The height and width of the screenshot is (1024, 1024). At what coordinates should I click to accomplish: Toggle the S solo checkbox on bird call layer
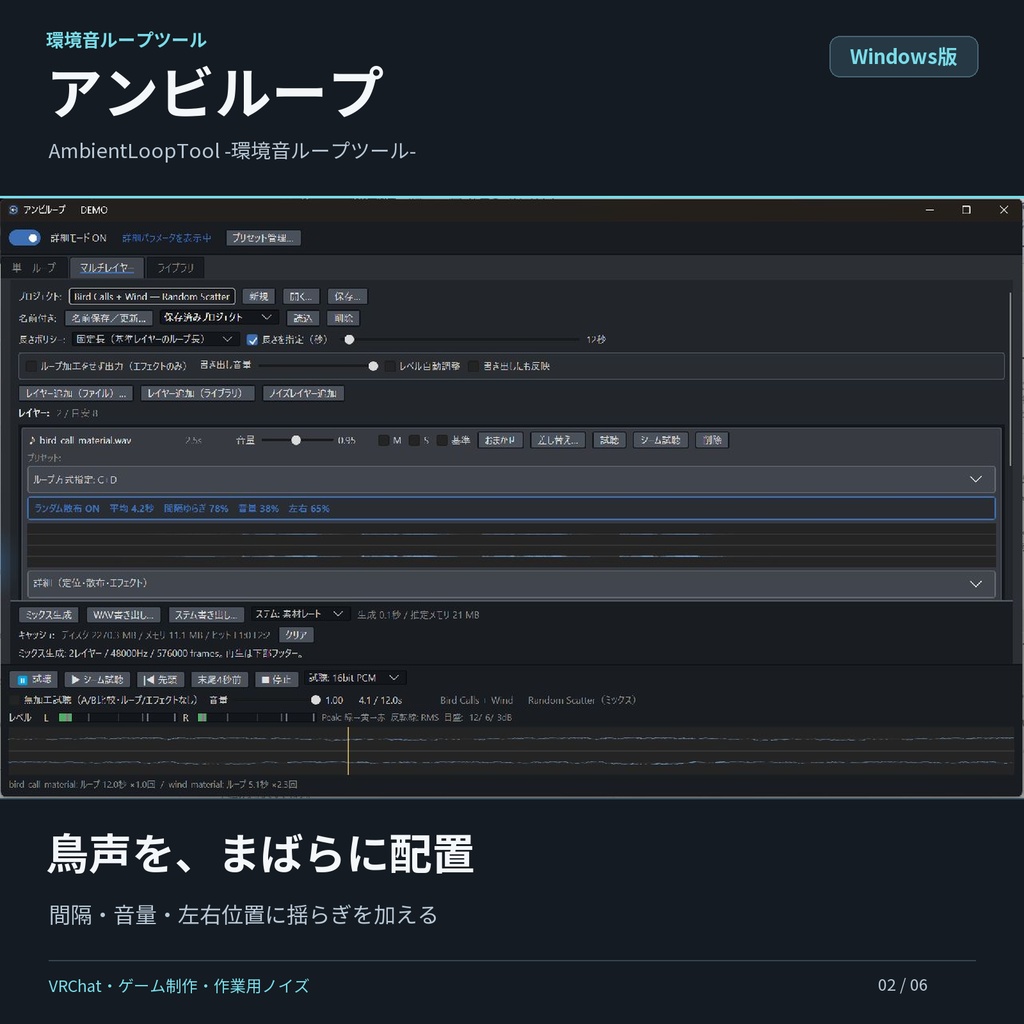click(x=414, y=440)
